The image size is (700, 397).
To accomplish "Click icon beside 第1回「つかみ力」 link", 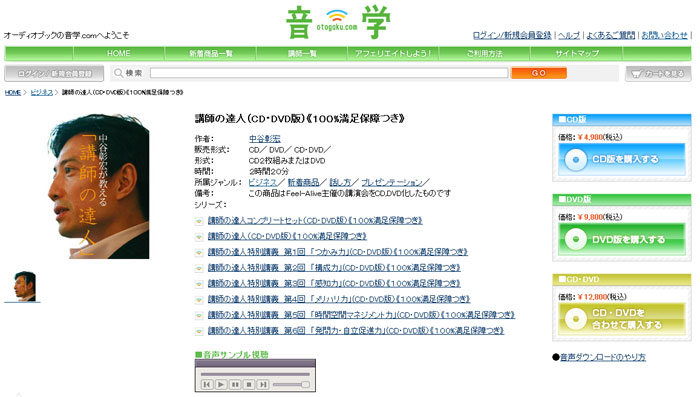I will tap(199, 253).
